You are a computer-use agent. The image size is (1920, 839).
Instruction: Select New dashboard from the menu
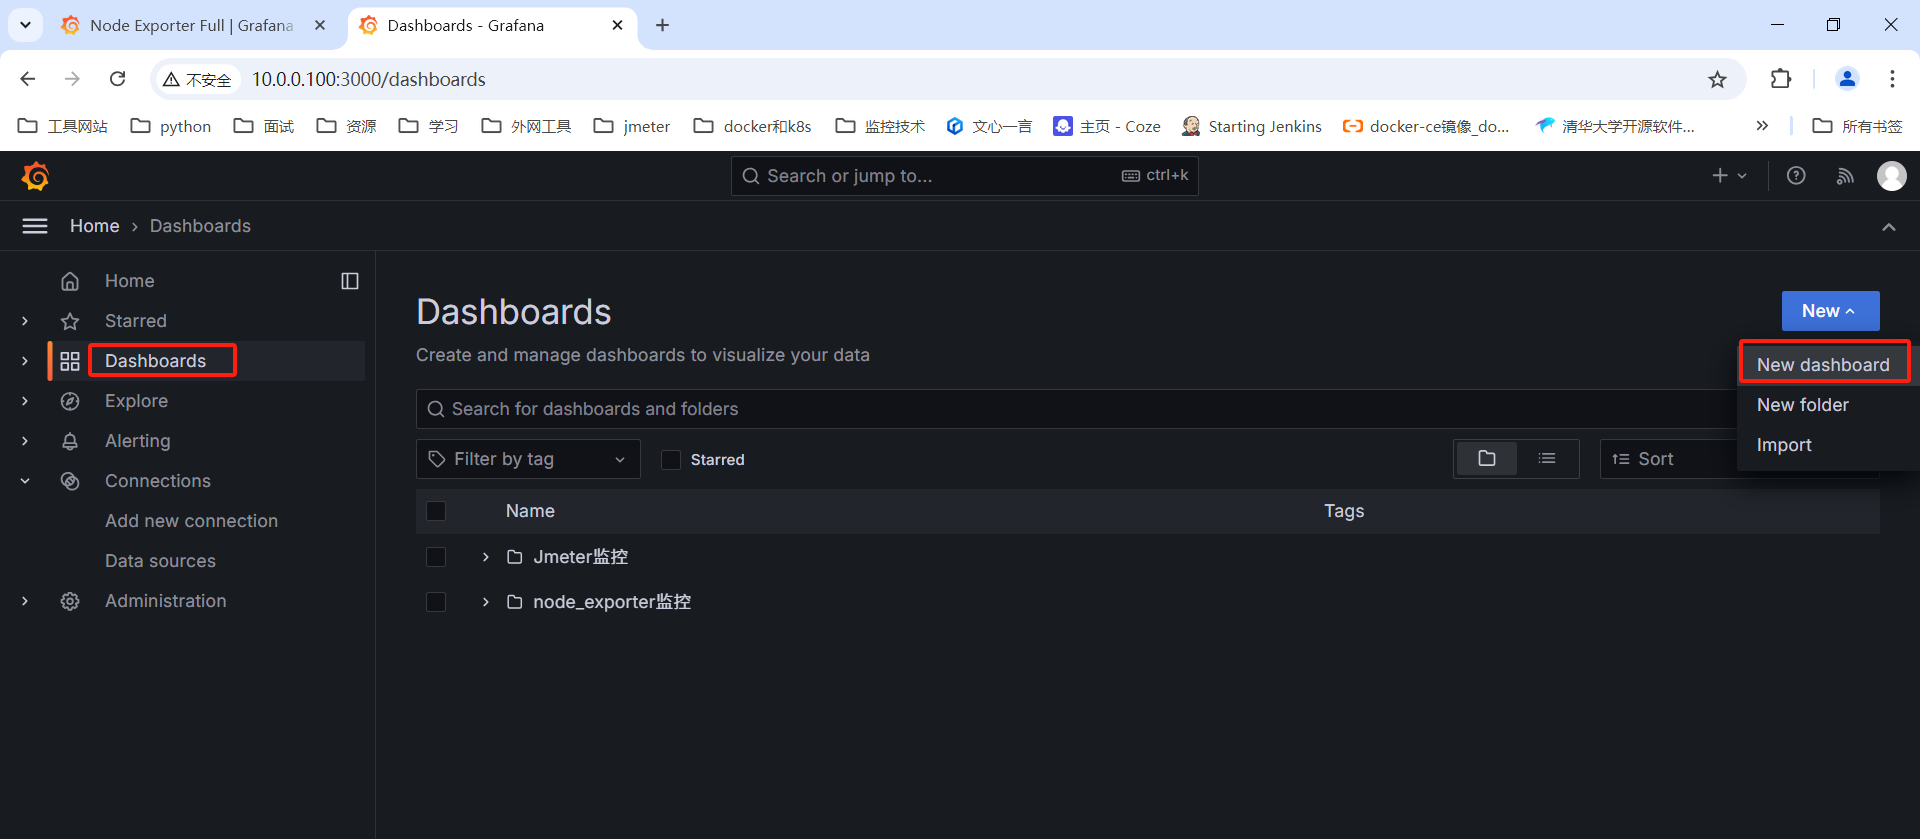point(1823,365)
